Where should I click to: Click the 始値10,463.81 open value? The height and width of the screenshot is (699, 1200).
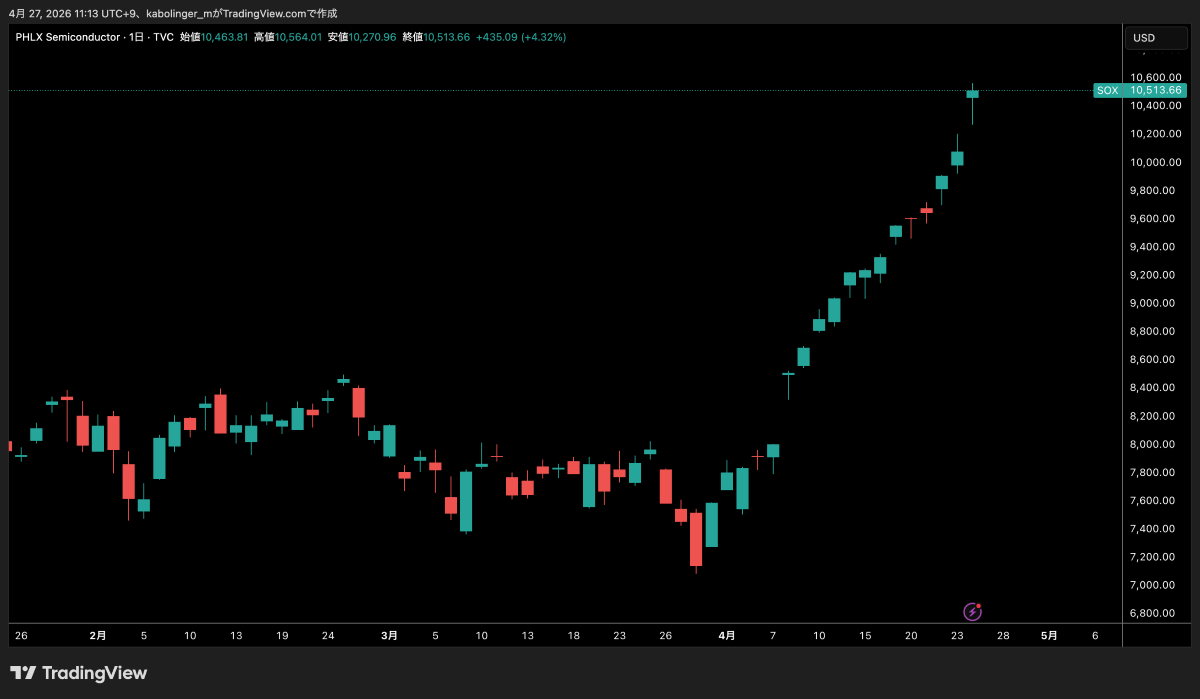point(214,37)
